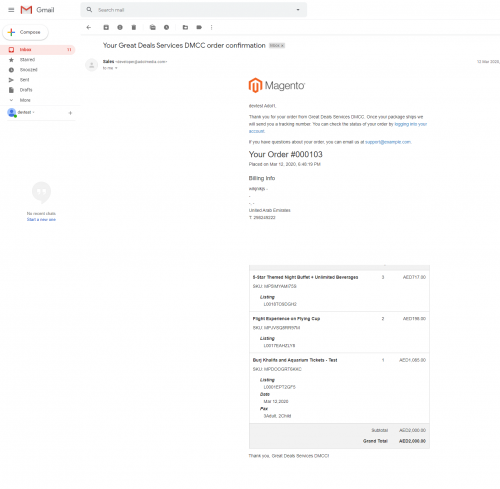
Task: Move email to a folder
Action: [x=185, y=27]
